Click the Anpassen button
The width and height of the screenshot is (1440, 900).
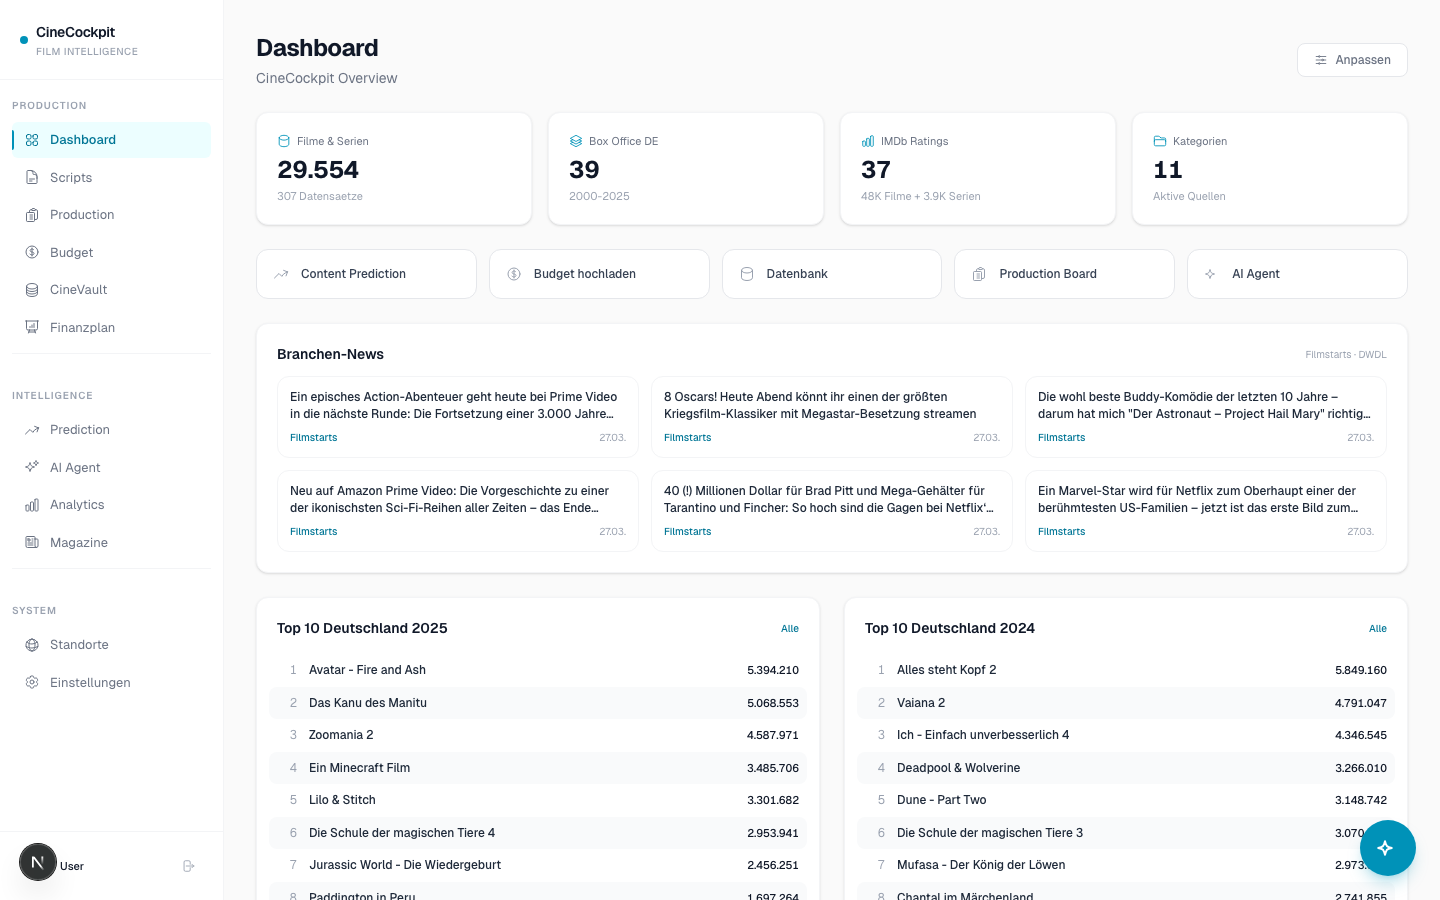click(1352, 60)
